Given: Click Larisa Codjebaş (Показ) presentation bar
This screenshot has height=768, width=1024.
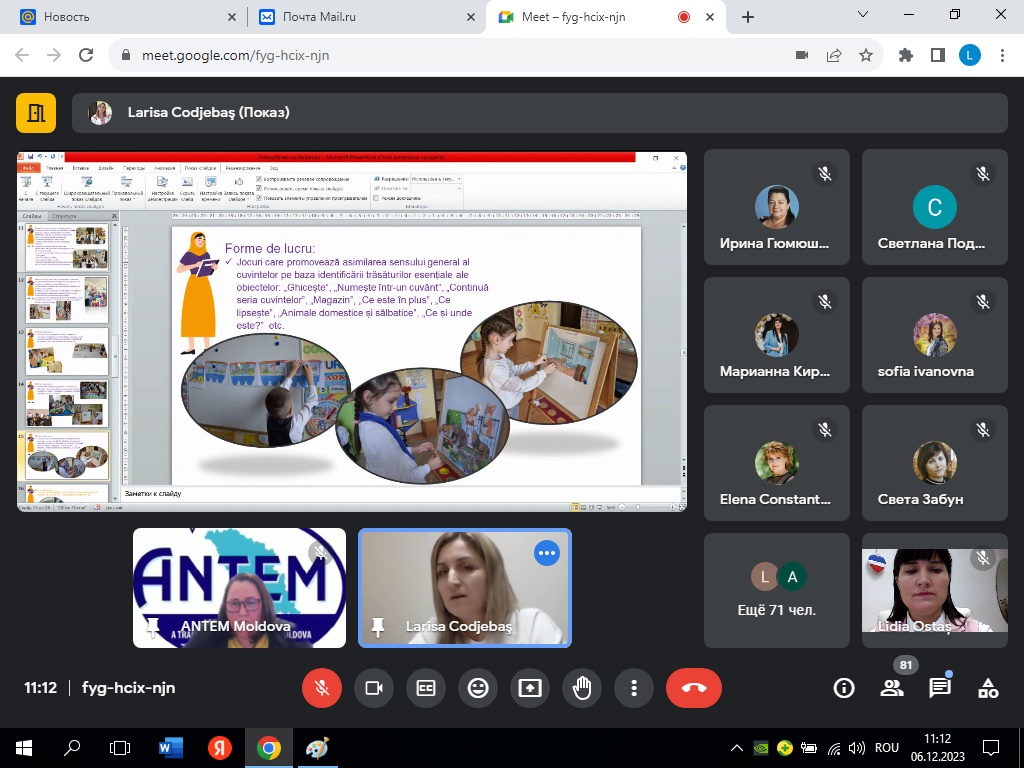Looking at the screenshot, I should [539, 113].
